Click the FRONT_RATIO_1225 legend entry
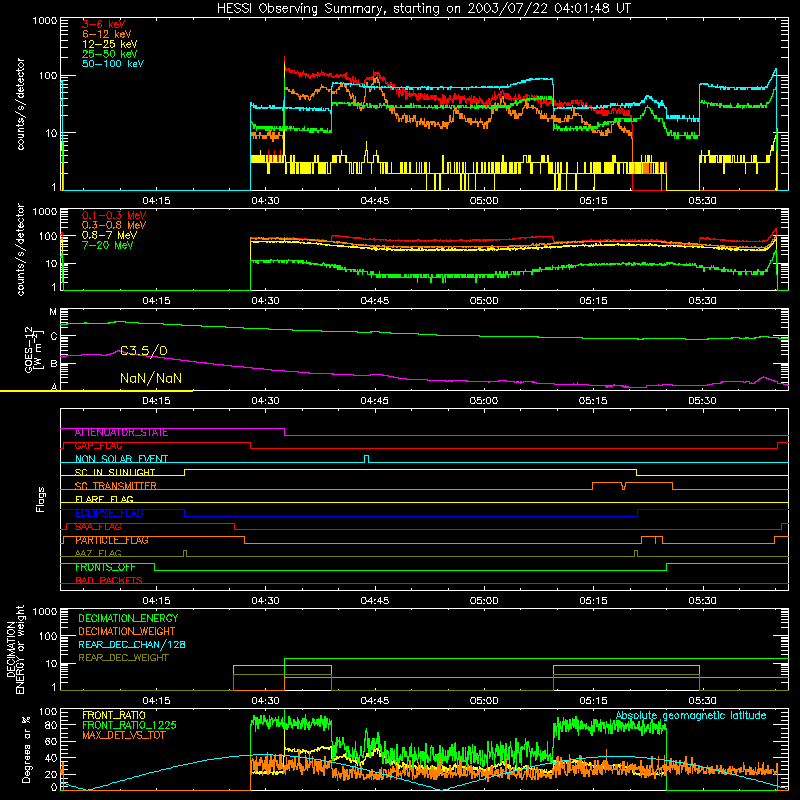Image resolution: width=800 pixels, height=800 pixels. point(130,725)
